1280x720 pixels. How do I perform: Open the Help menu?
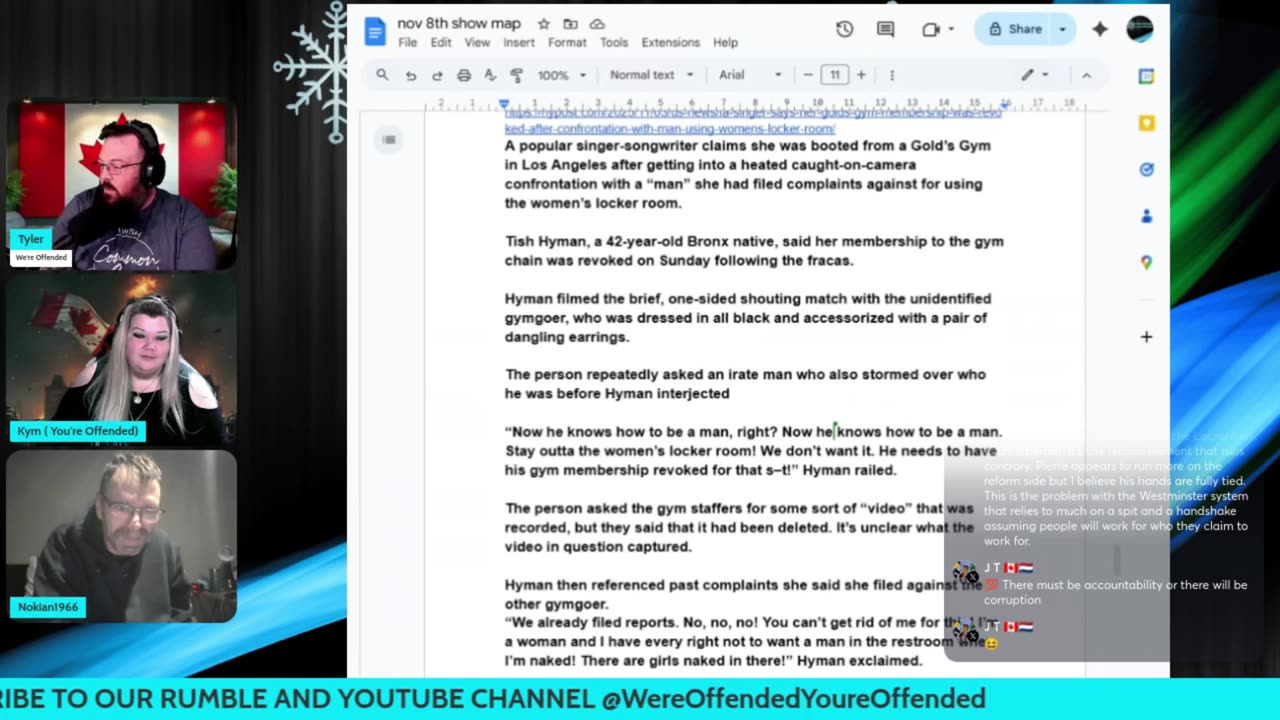click(x=725, y=43)
